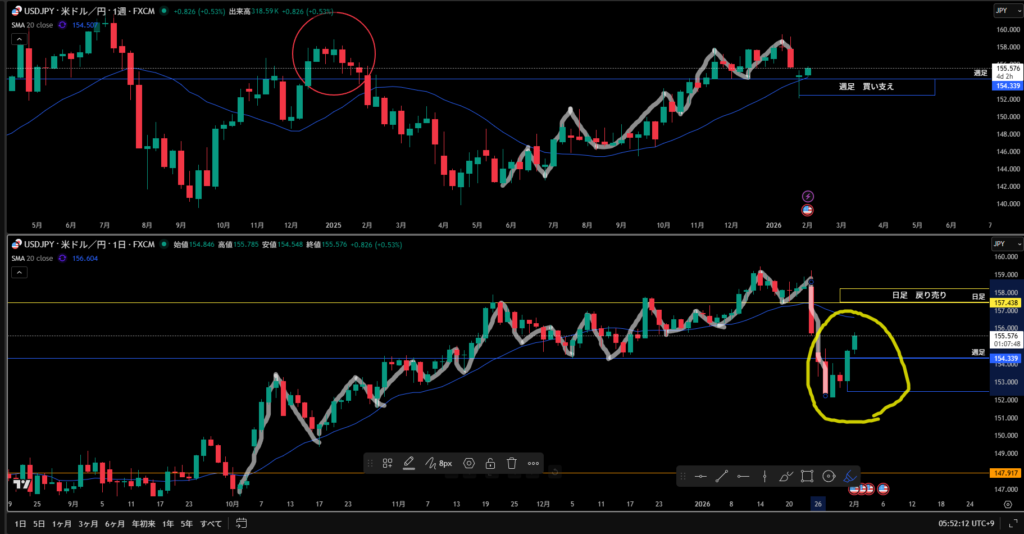Toggle the lock on the selected drawing
Screen dimensions: 1024x534
490,463
